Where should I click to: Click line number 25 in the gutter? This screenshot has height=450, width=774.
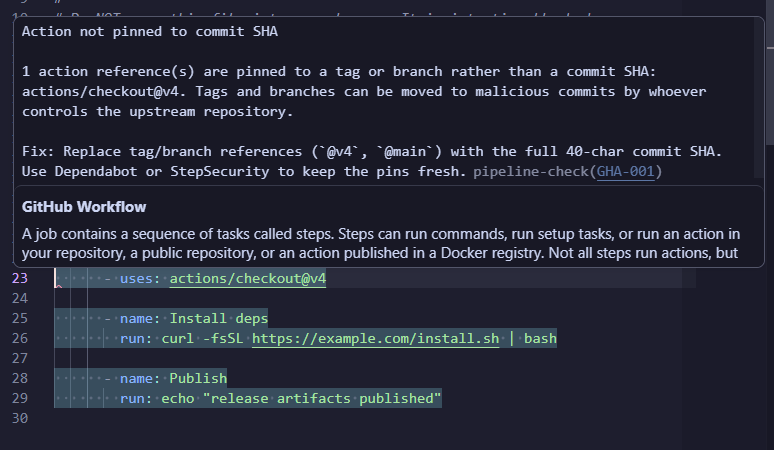pos(20,319)
